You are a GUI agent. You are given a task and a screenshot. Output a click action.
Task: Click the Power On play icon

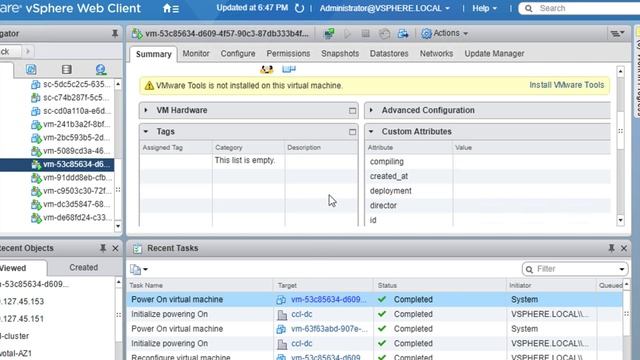[347, 33]
